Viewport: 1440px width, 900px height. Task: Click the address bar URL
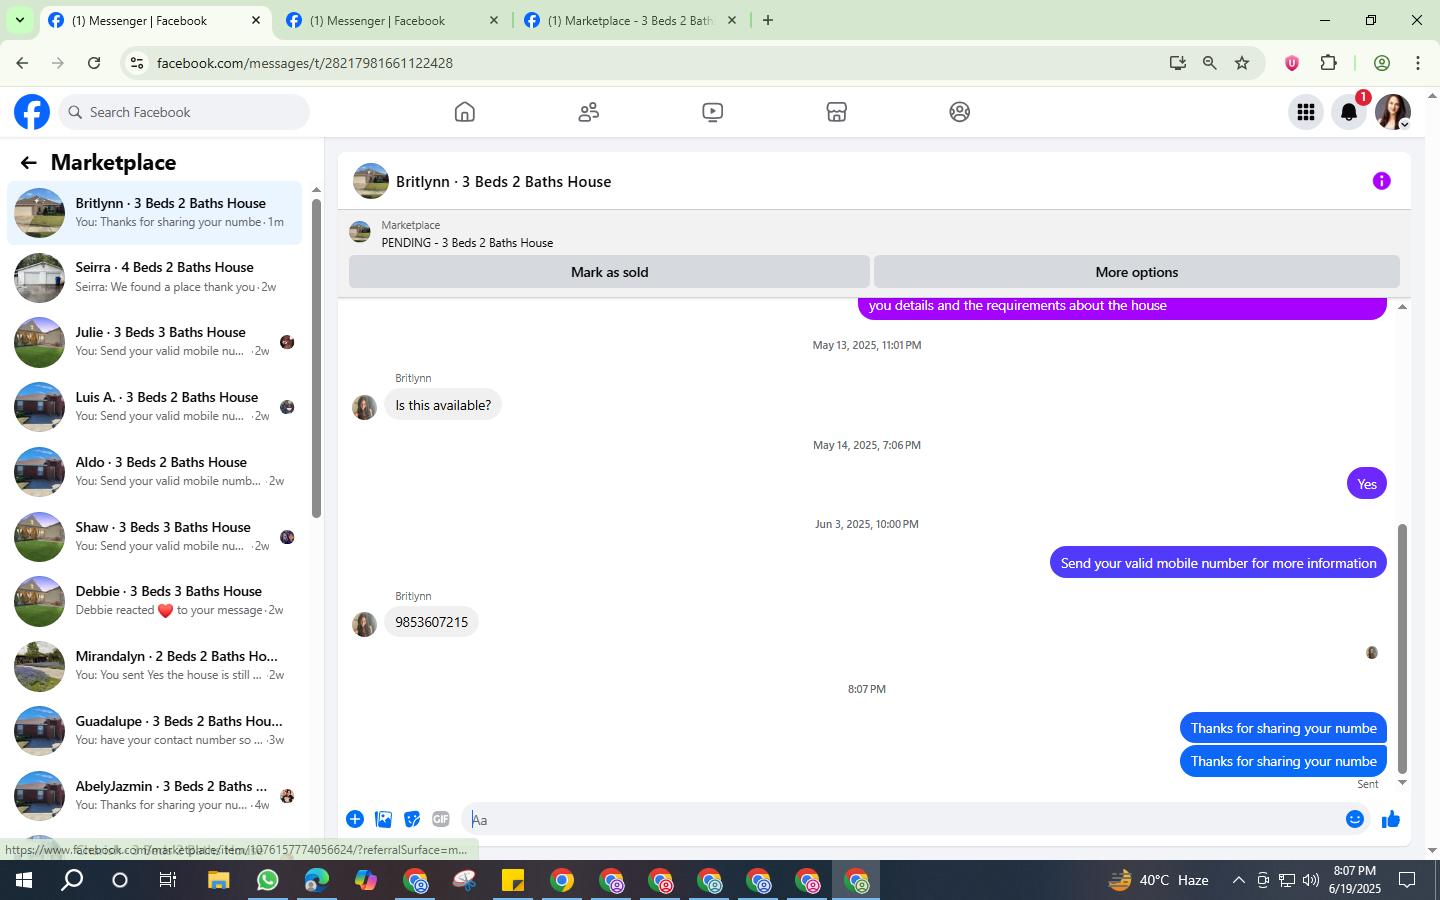(x=305, y=63)
